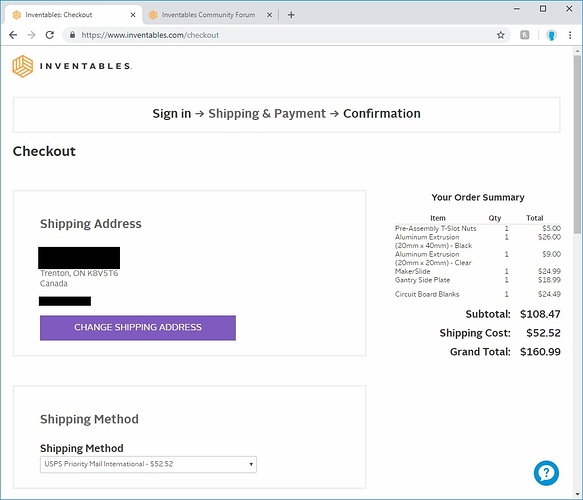Click the Subtotal $108.47 amount

(540, 314)
